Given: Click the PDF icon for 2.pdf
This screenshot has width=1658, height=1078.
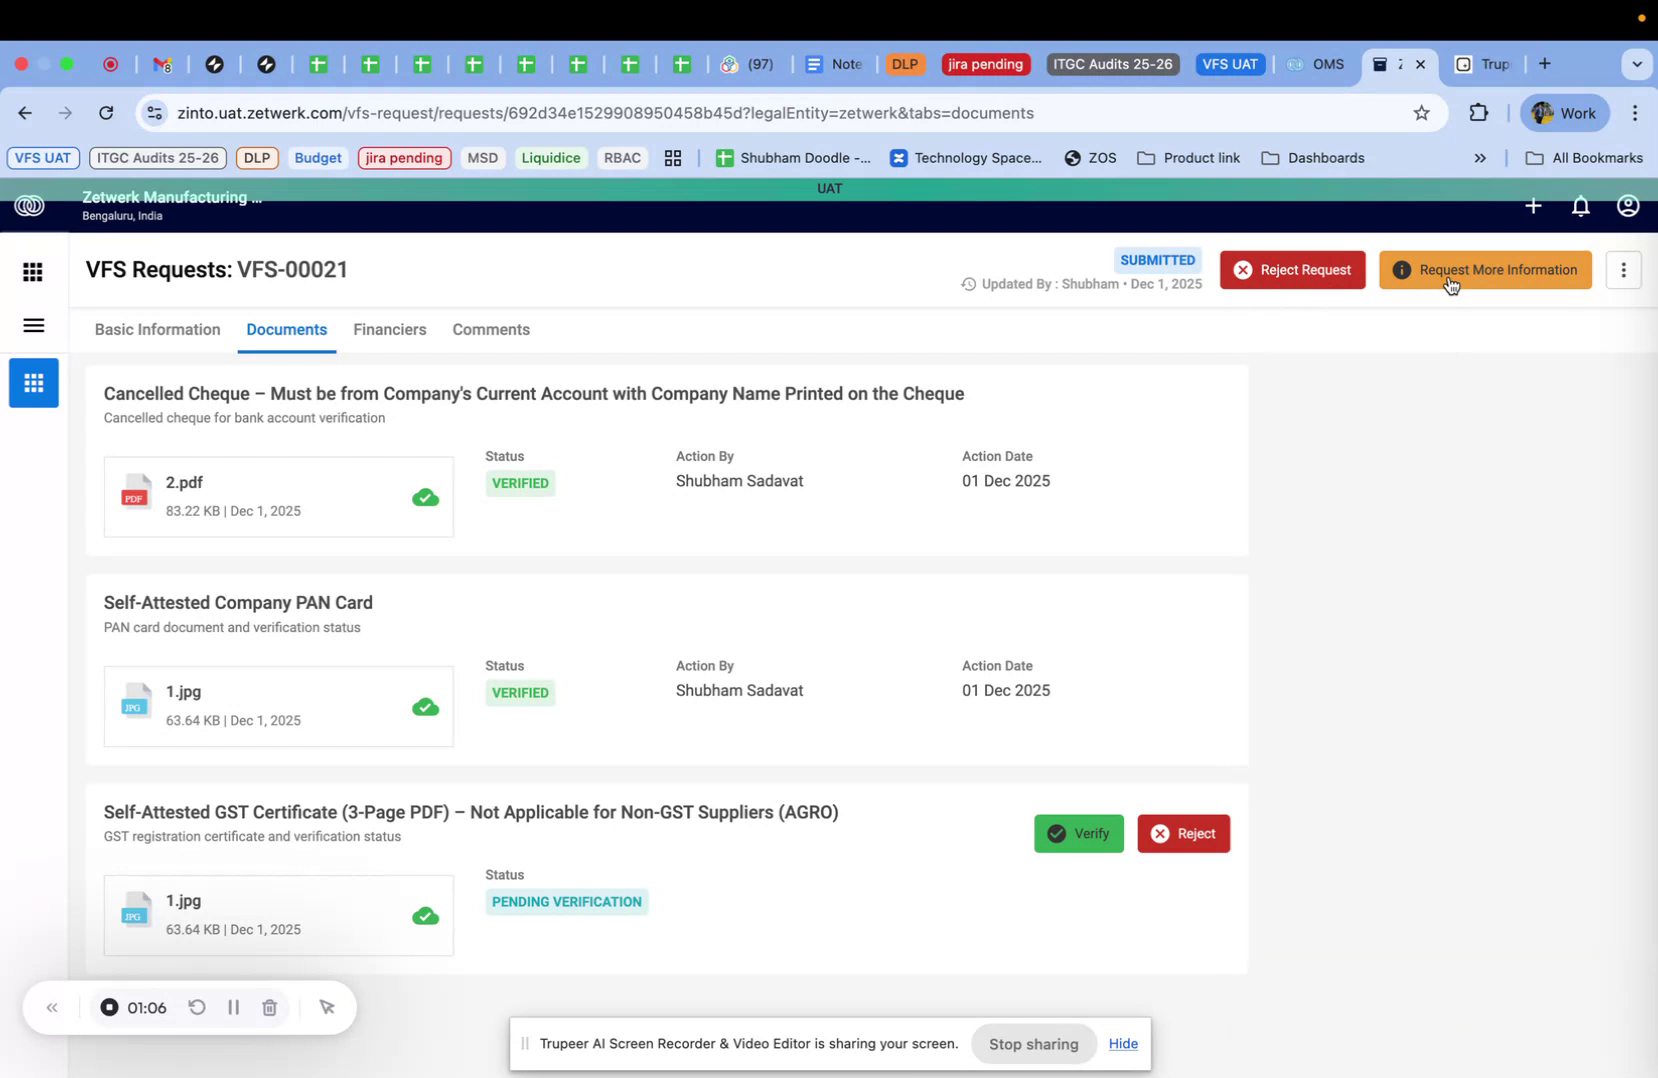Looking at the screenshot, I should [136, 492].
